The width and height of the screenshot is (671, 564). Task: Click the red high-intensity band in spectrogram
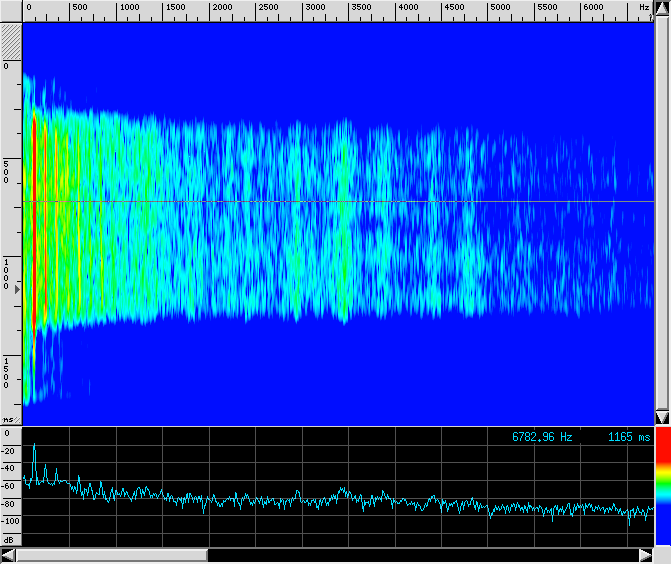pos(34,220)
